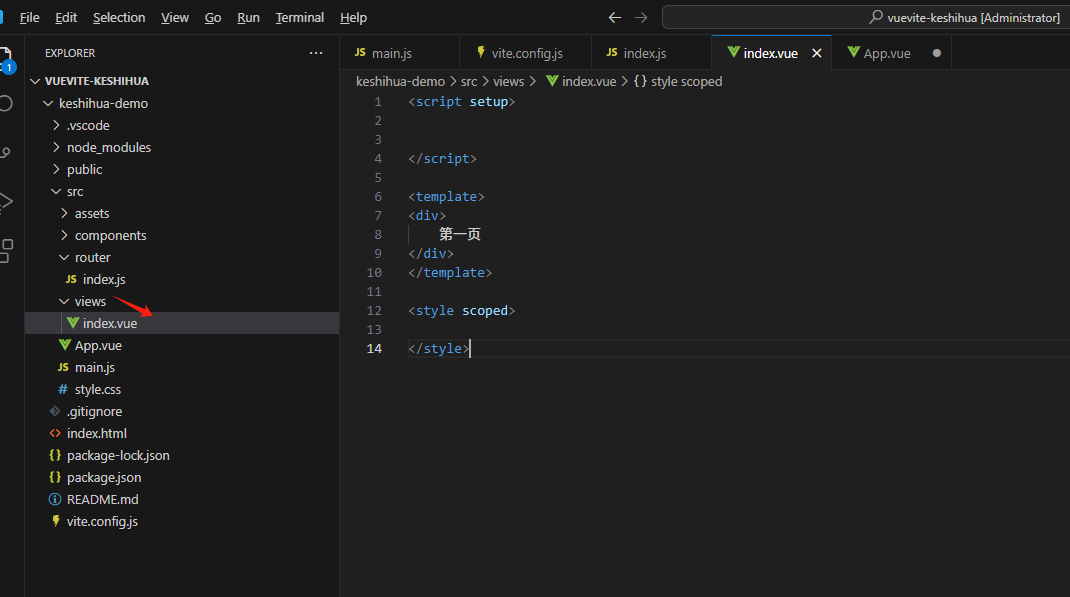Expand the .vscode folder
The width and height of the screenshot is (1070, 597).
(88, 125)
